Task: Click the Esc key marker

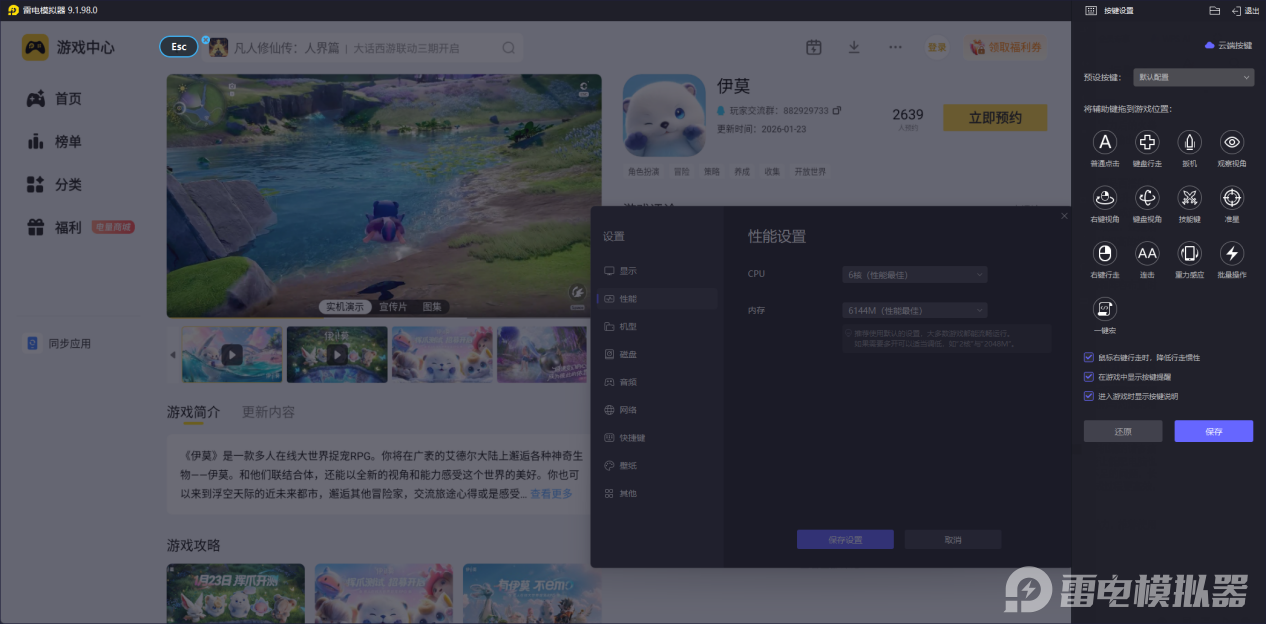Action: pos(179,47)
